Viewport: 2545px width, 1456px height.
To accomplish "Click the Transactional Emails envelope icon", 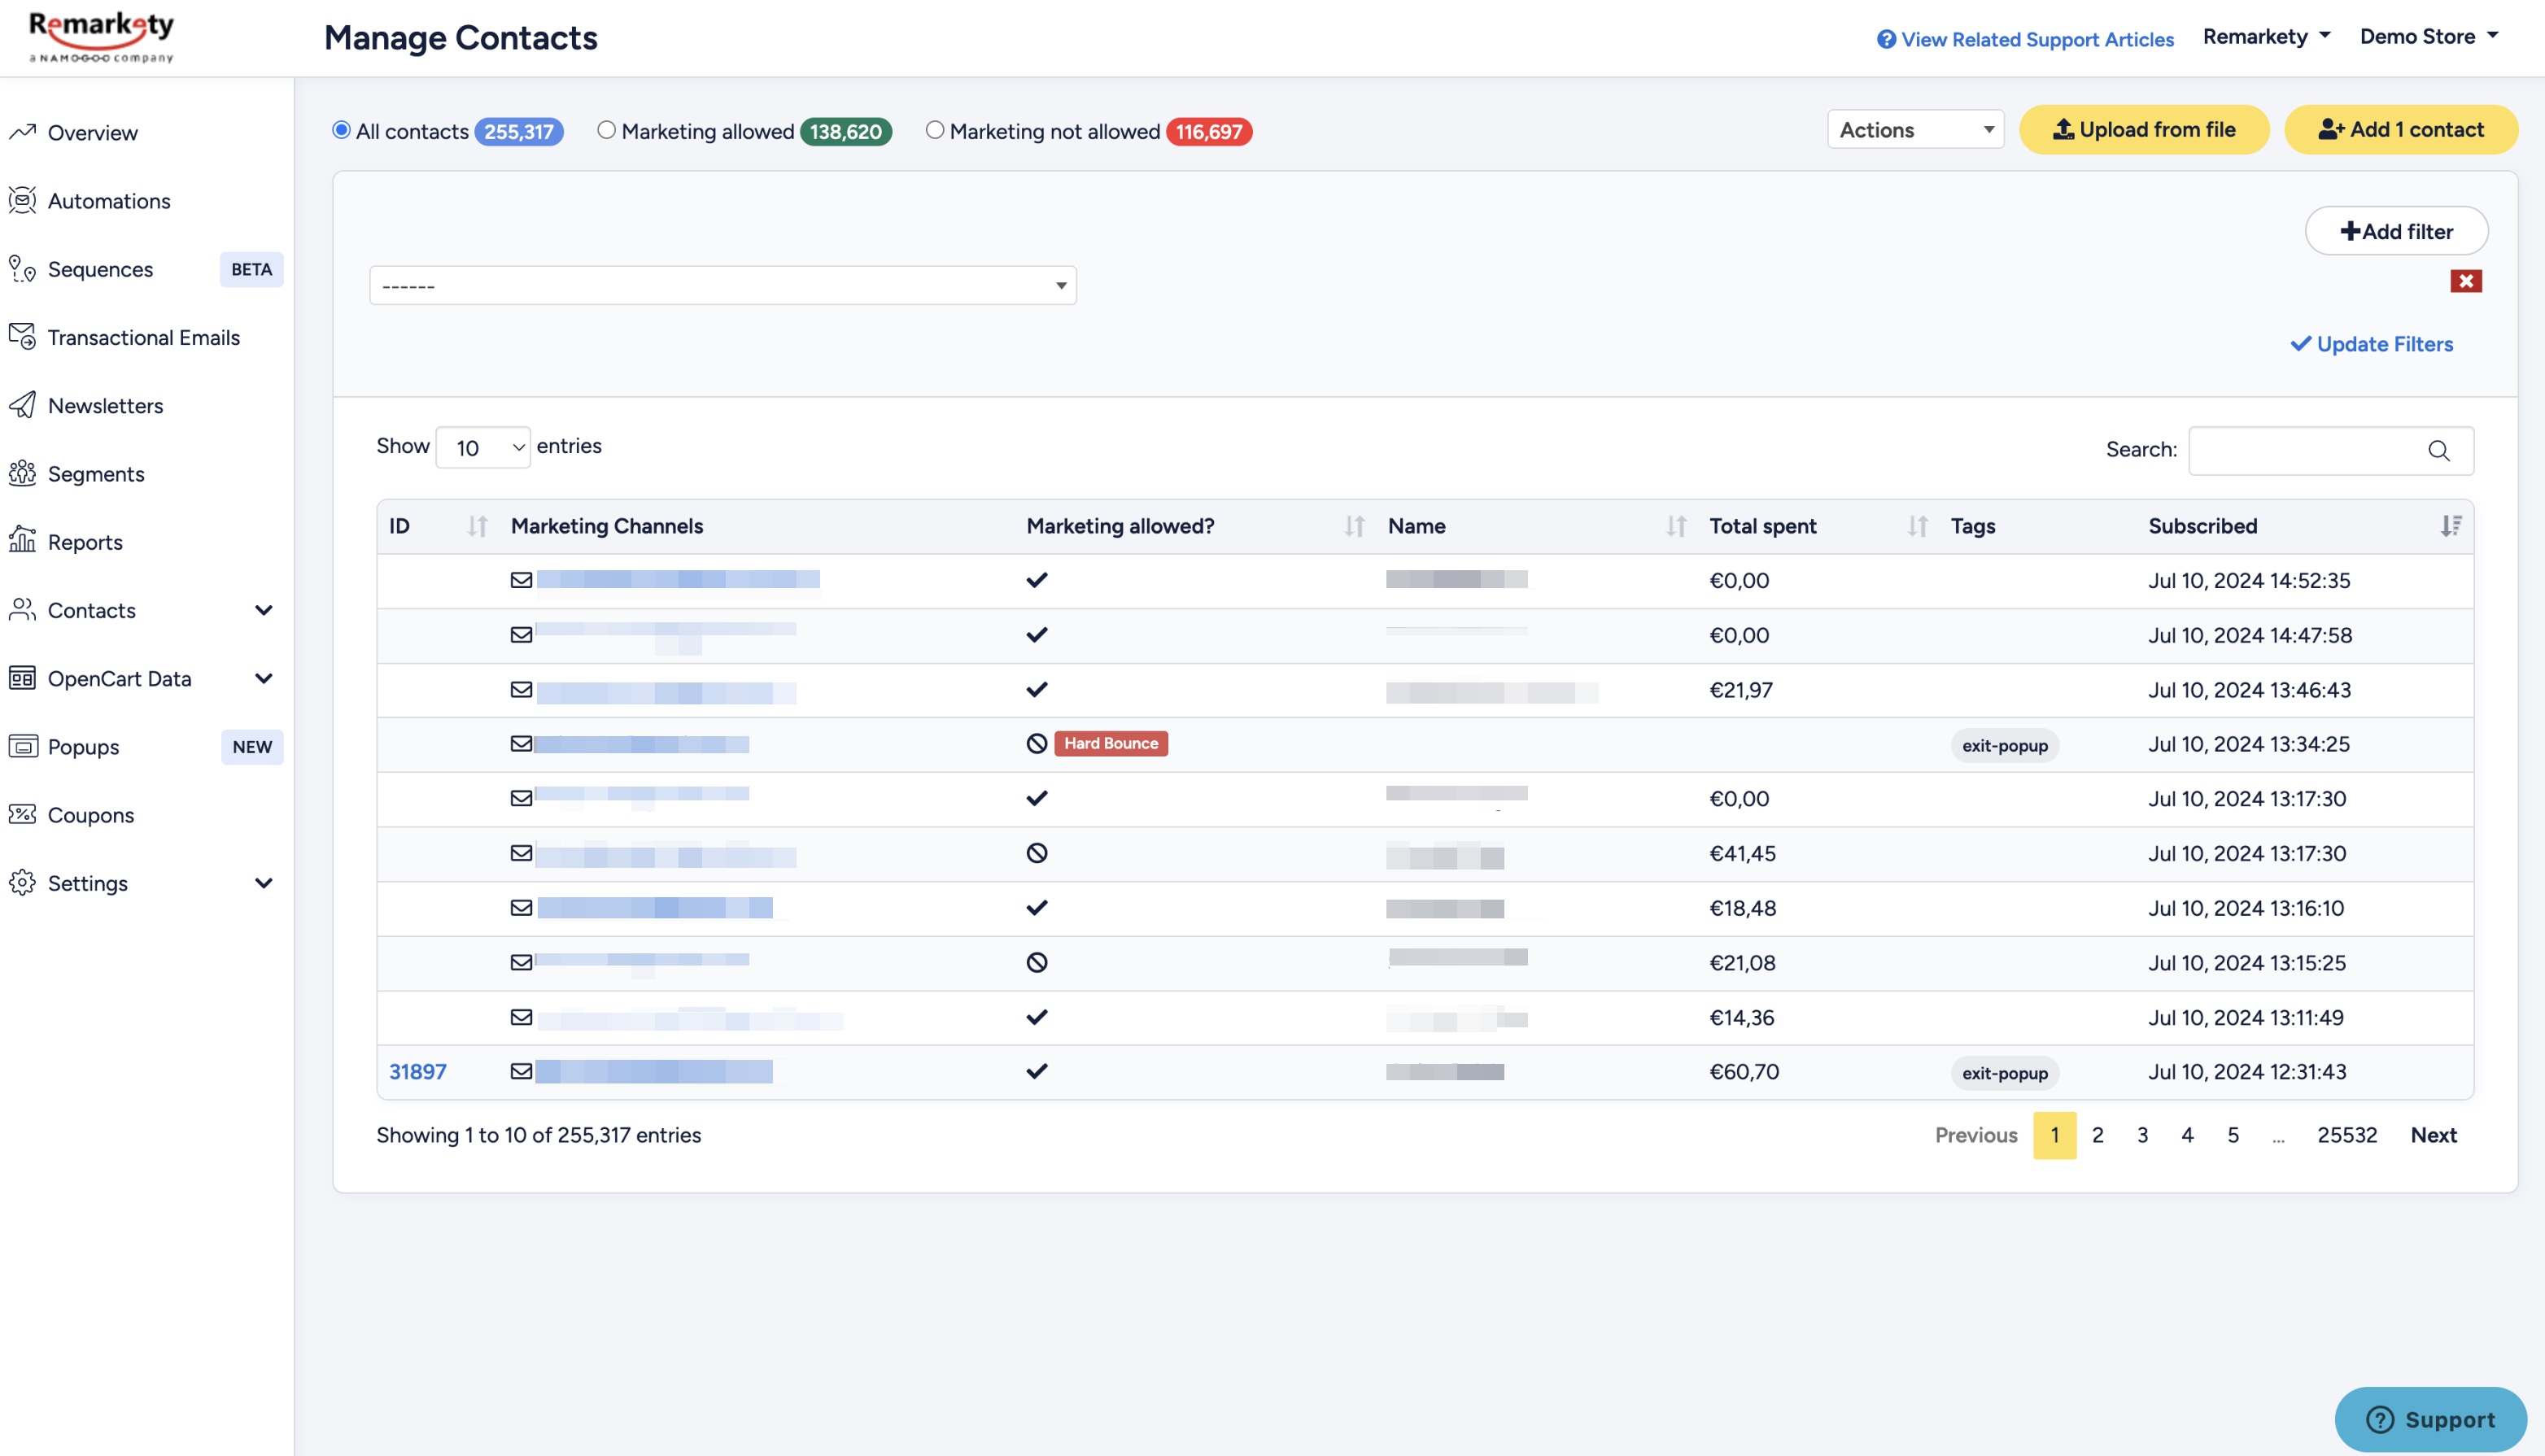I will [22, 337].
